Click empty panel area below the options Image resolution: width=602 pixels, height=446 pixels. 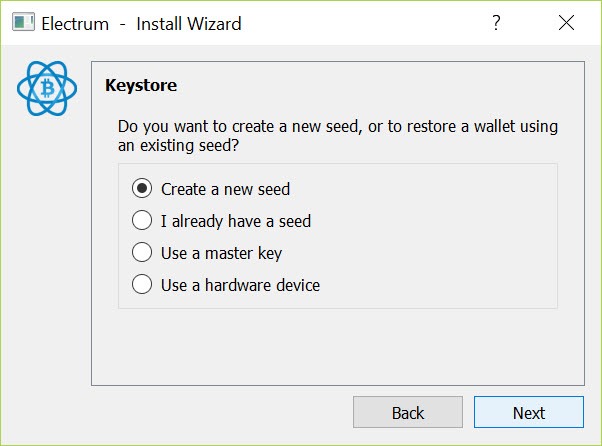tap(338, 345)
